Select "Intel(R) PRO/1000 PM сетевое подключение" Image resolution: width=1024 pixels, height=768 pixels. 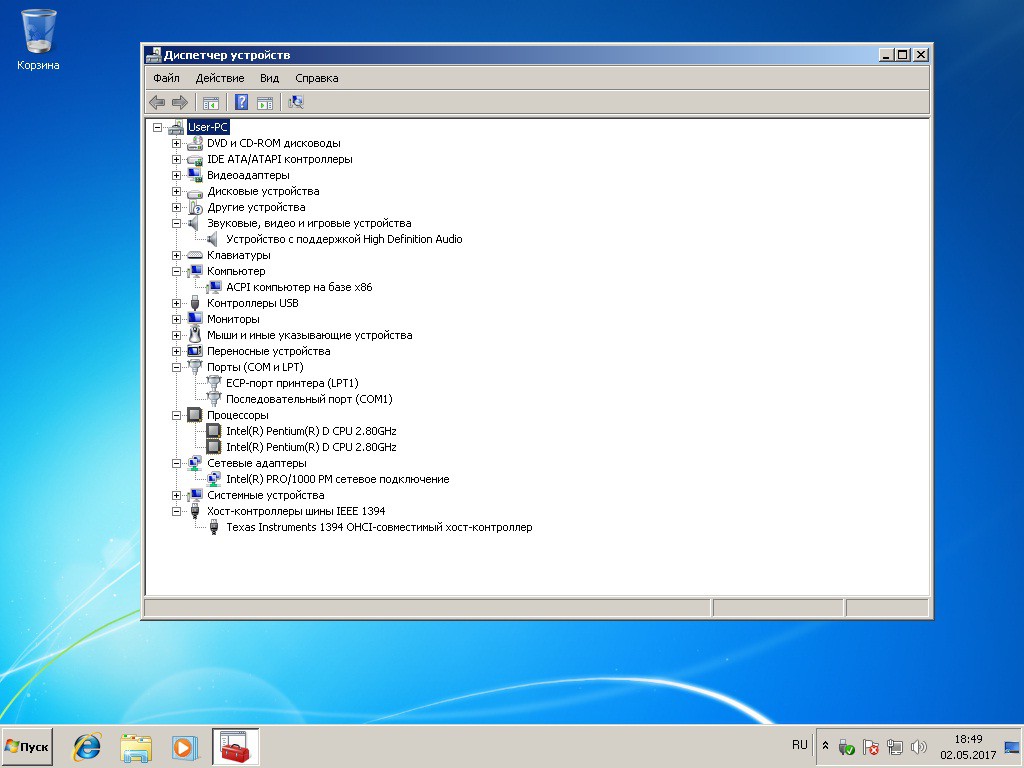point(338,479)
